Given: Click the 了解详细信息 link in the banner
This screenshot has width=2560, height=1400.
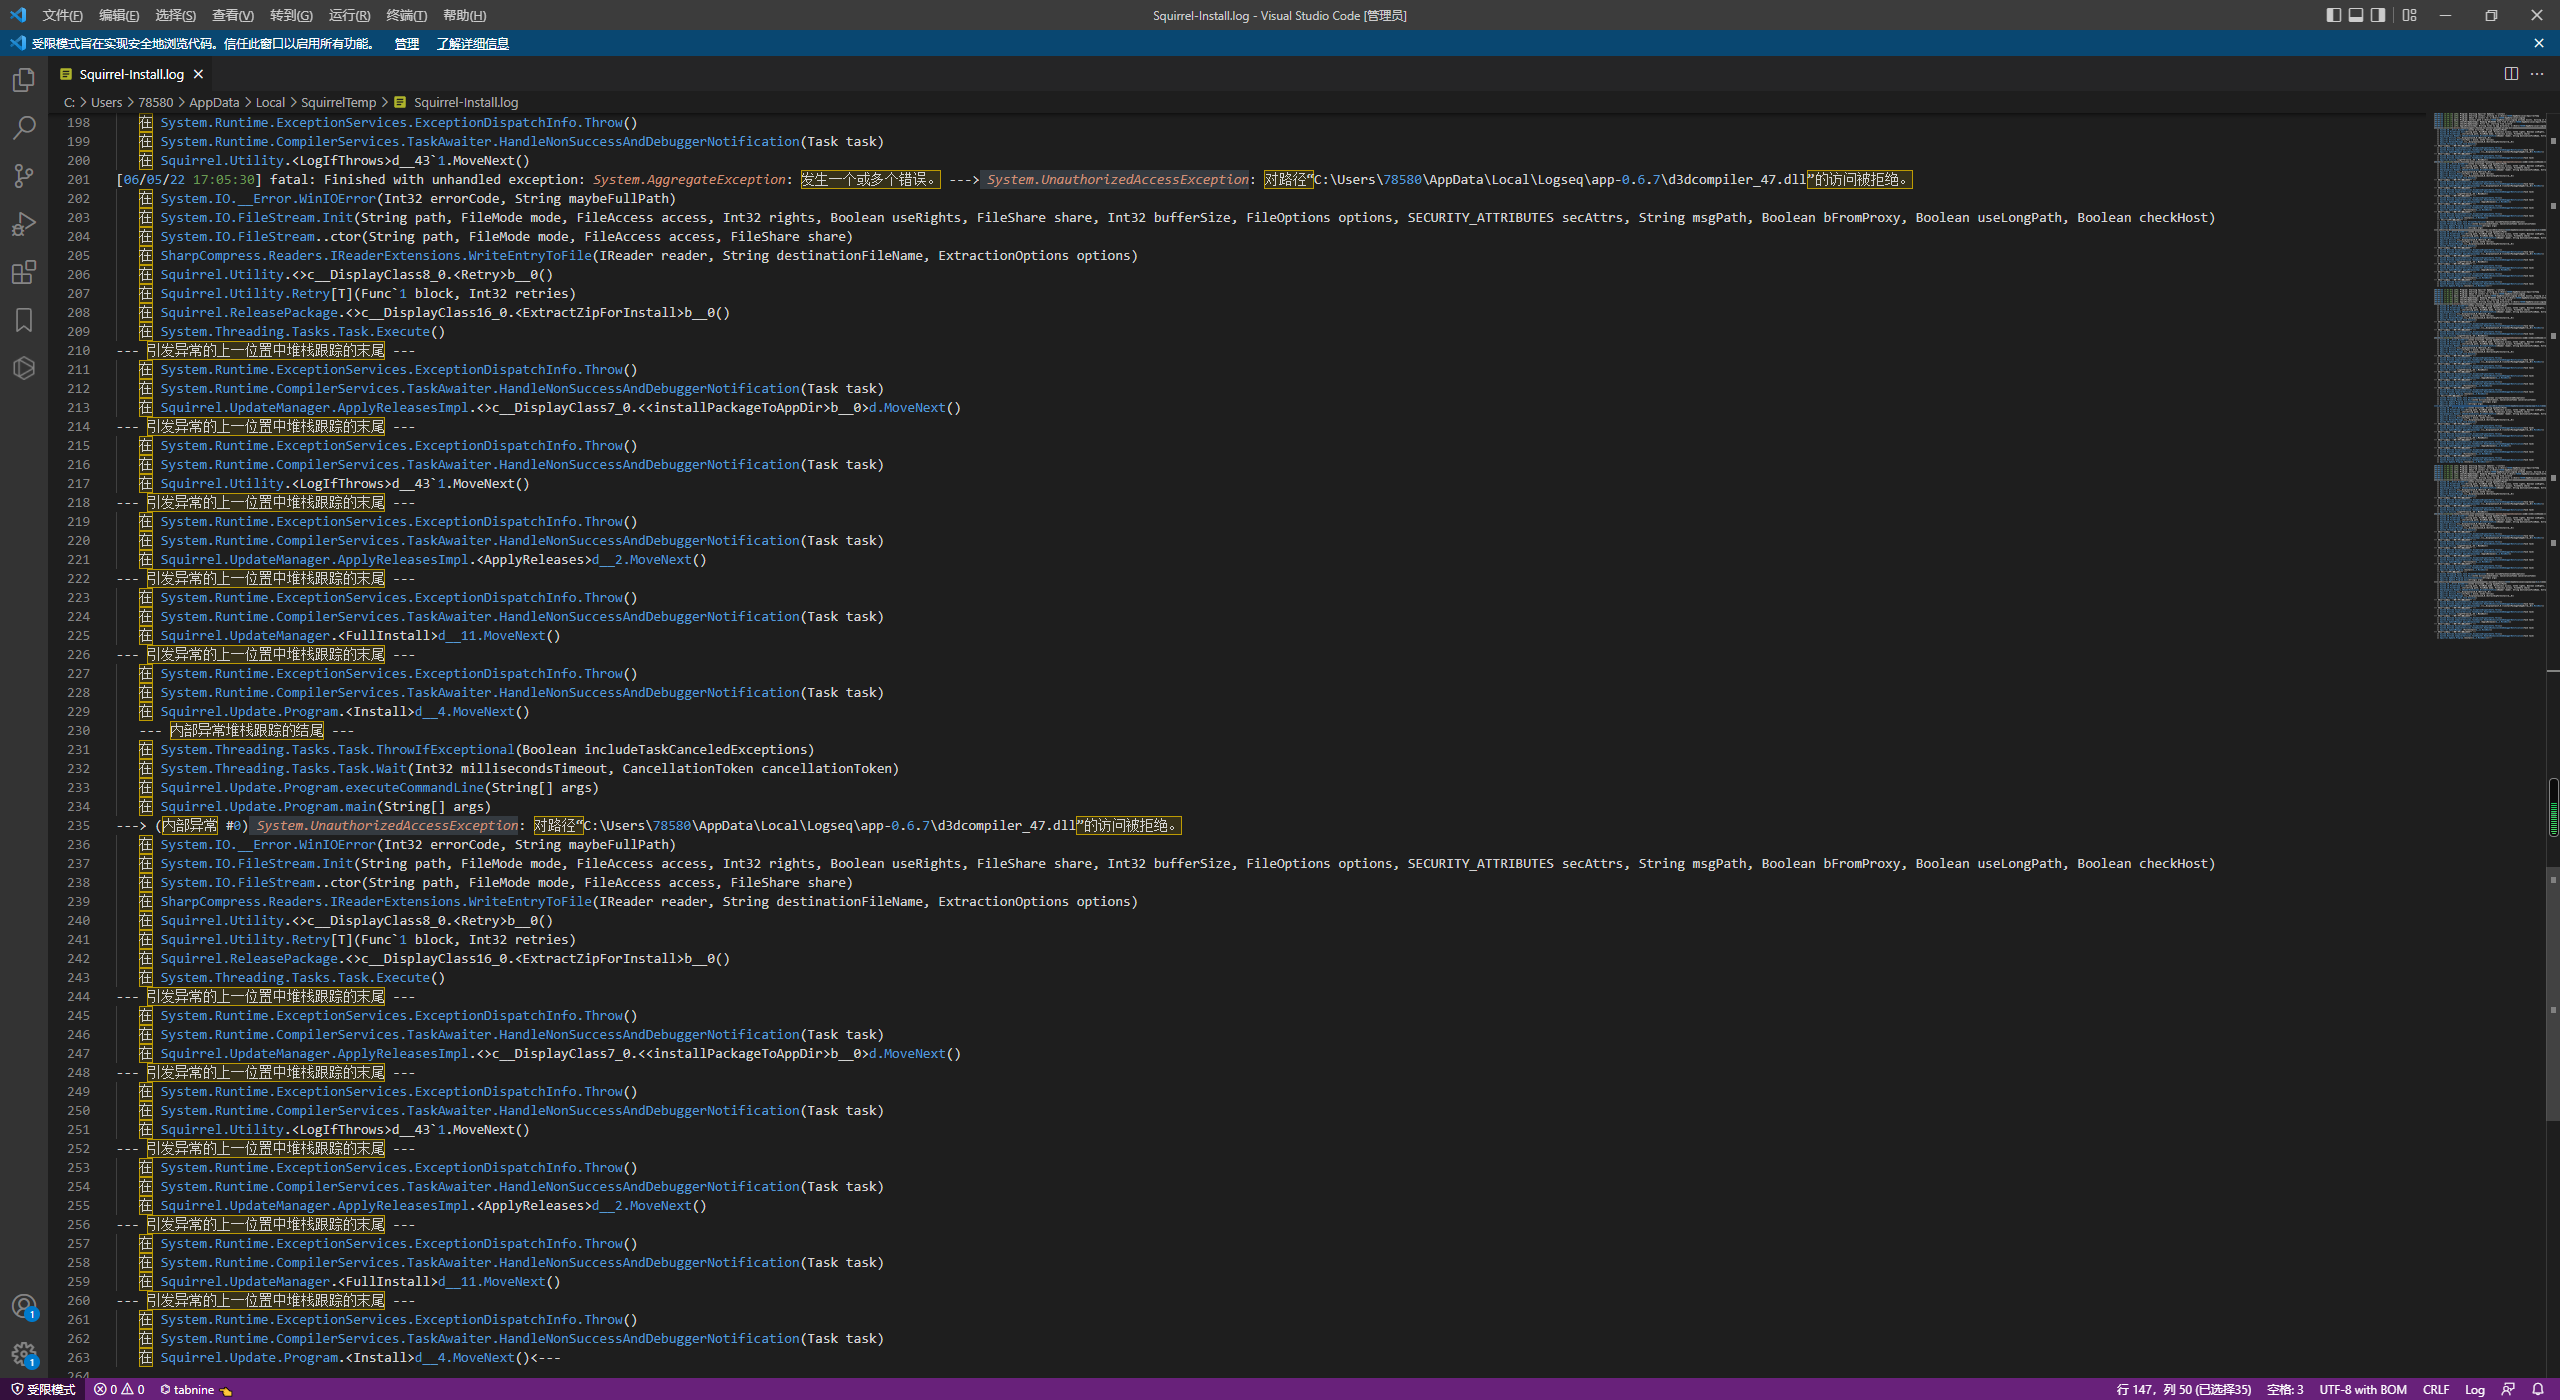Looking at the screenshot, I should tap(472, 43).
